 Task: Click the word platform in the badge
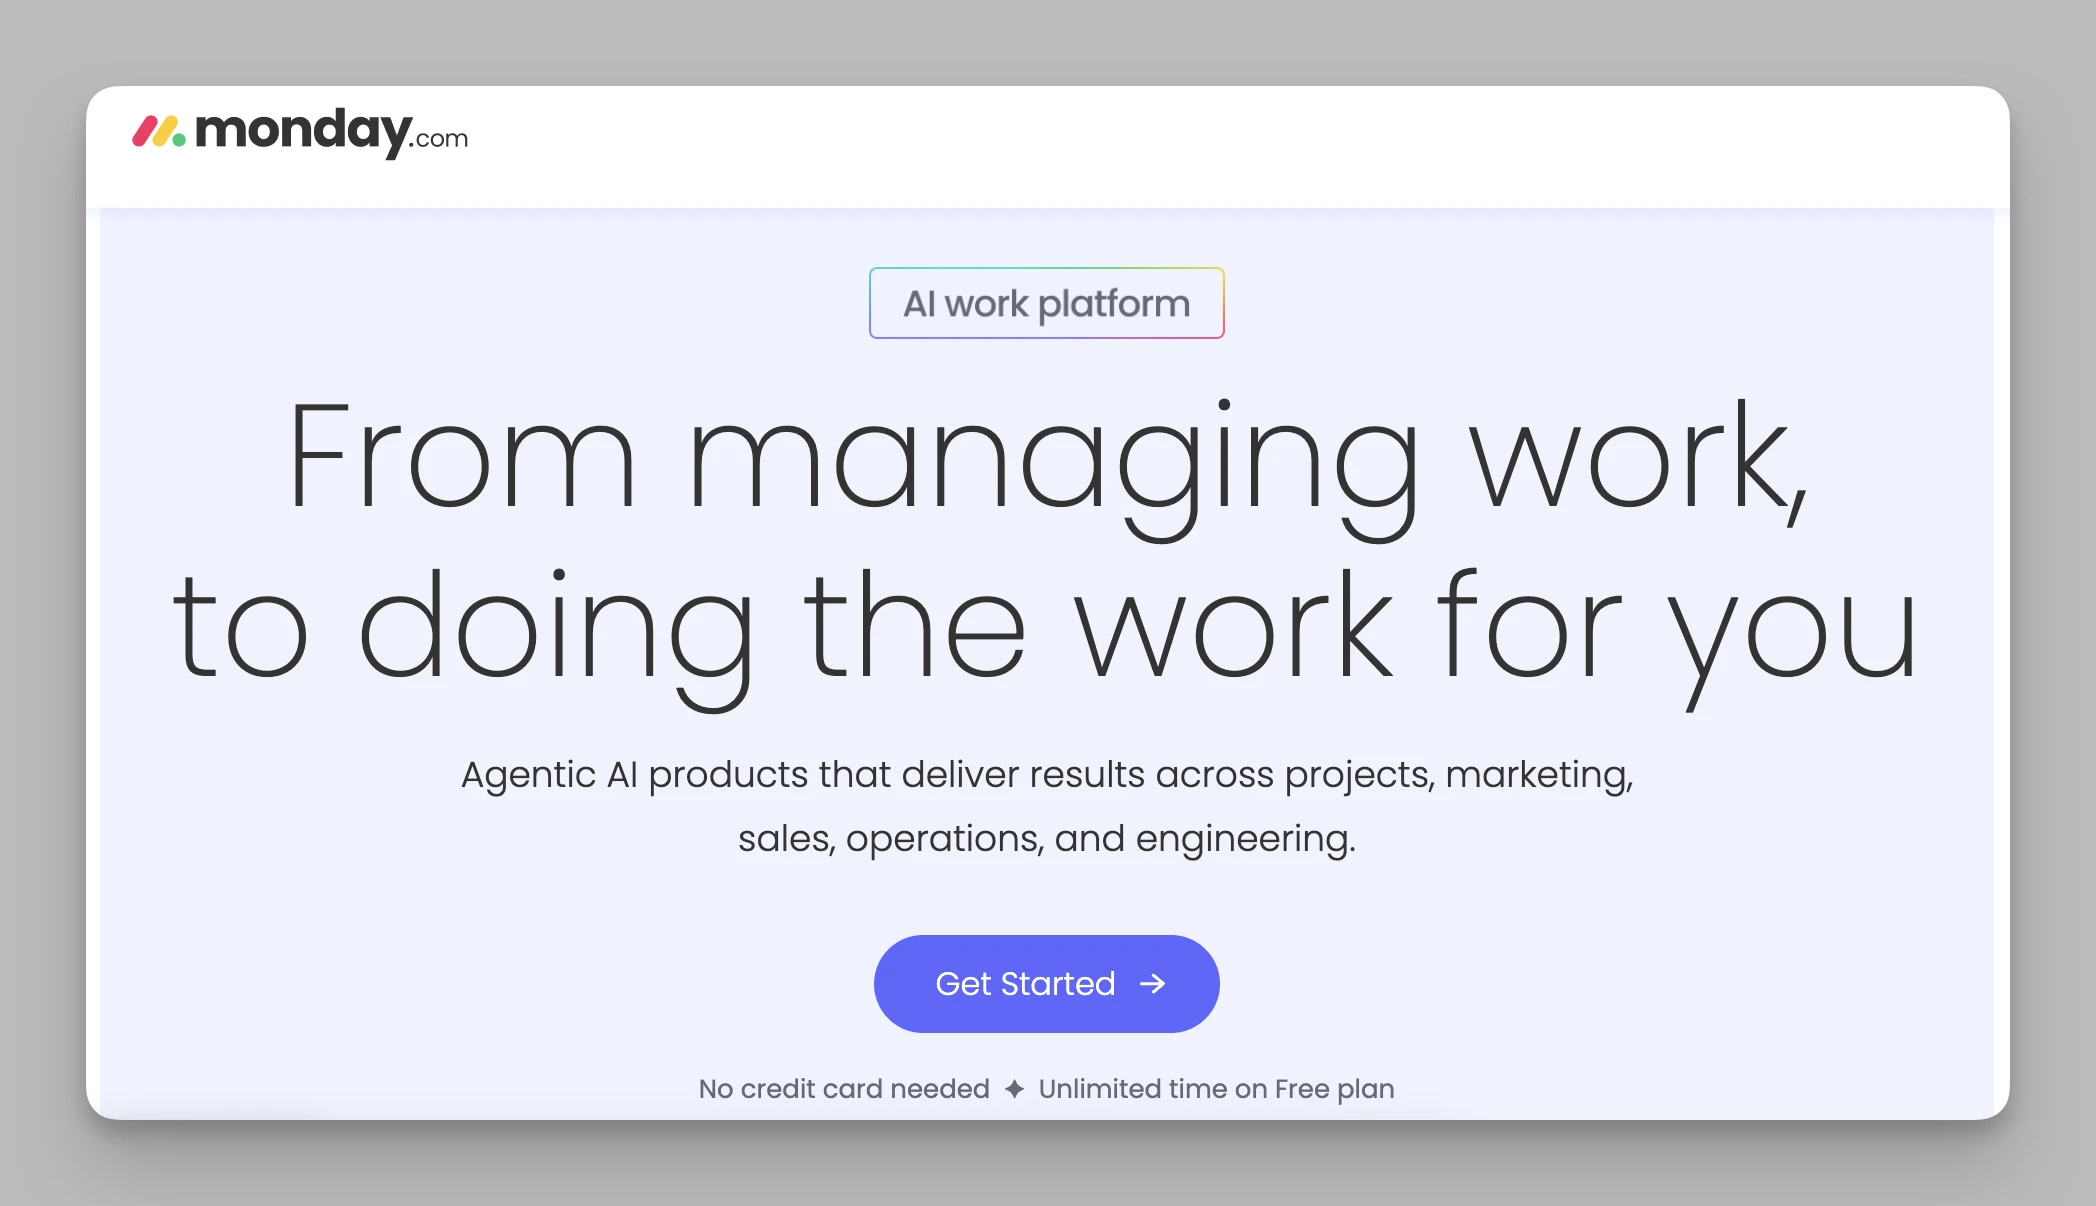tap(1114, 304)
